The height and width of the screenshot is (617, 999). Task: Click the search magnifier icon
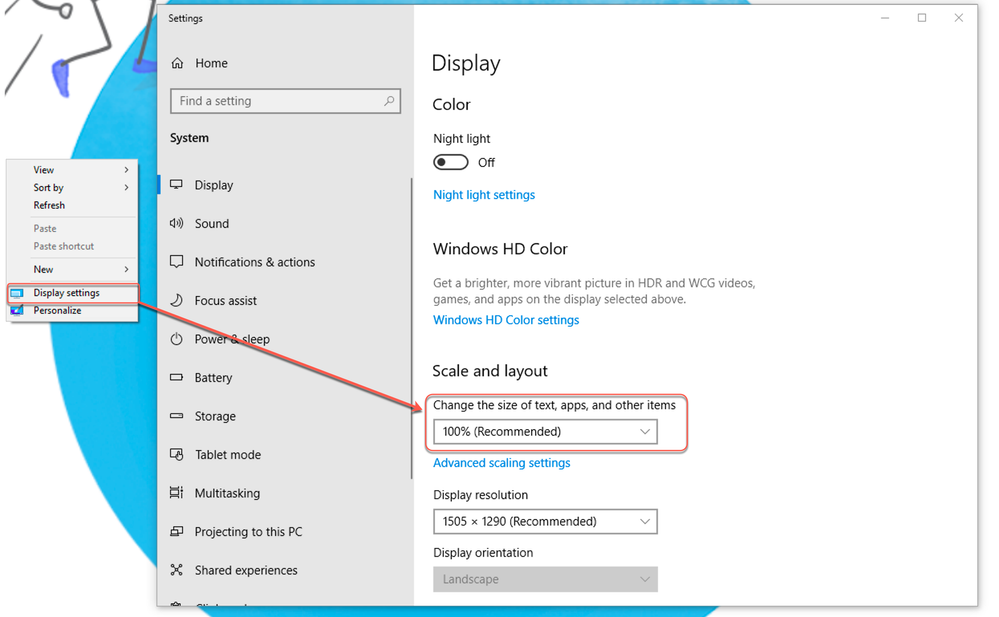click(389, 101)
